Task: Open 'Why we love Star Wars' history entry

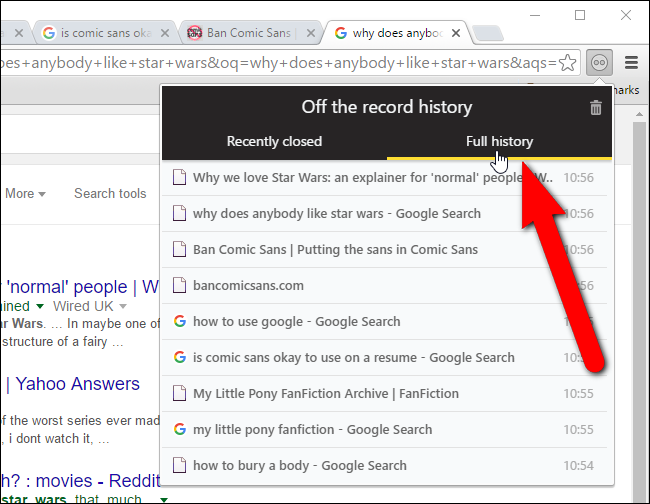Action: tap(384, 178)
